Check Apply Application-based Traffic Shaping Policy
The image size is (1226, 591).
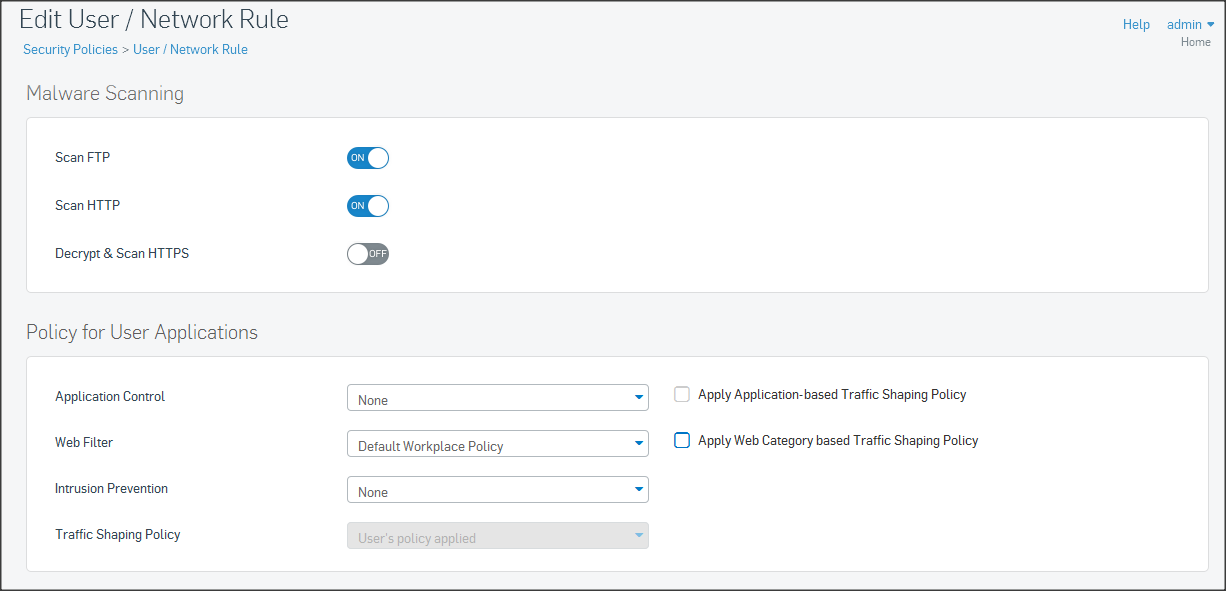[x=682, y=395]
